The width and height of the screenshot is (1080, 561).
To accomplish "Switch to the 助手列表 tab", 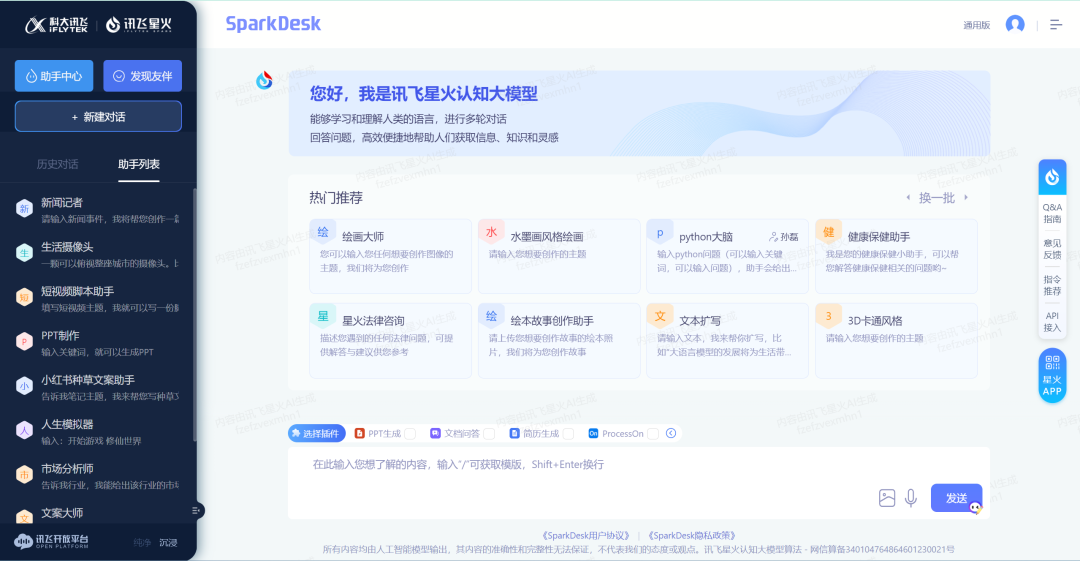I will pos(138,164).
